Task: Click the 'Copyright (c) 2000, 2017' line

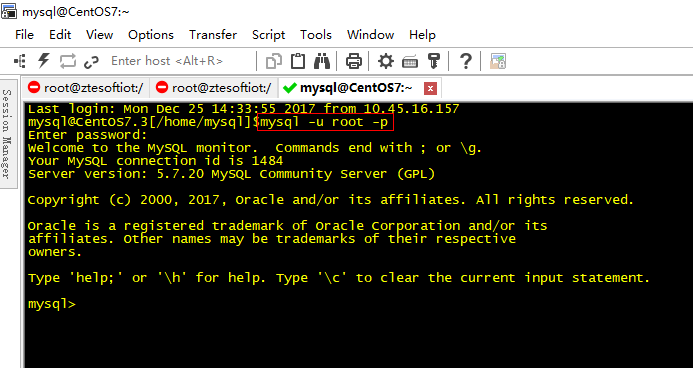Action: click(331, 200)
